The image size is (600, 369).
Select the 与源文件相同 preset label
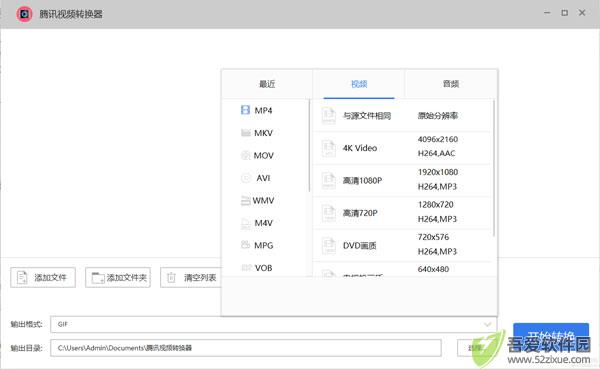coord(367,116)
